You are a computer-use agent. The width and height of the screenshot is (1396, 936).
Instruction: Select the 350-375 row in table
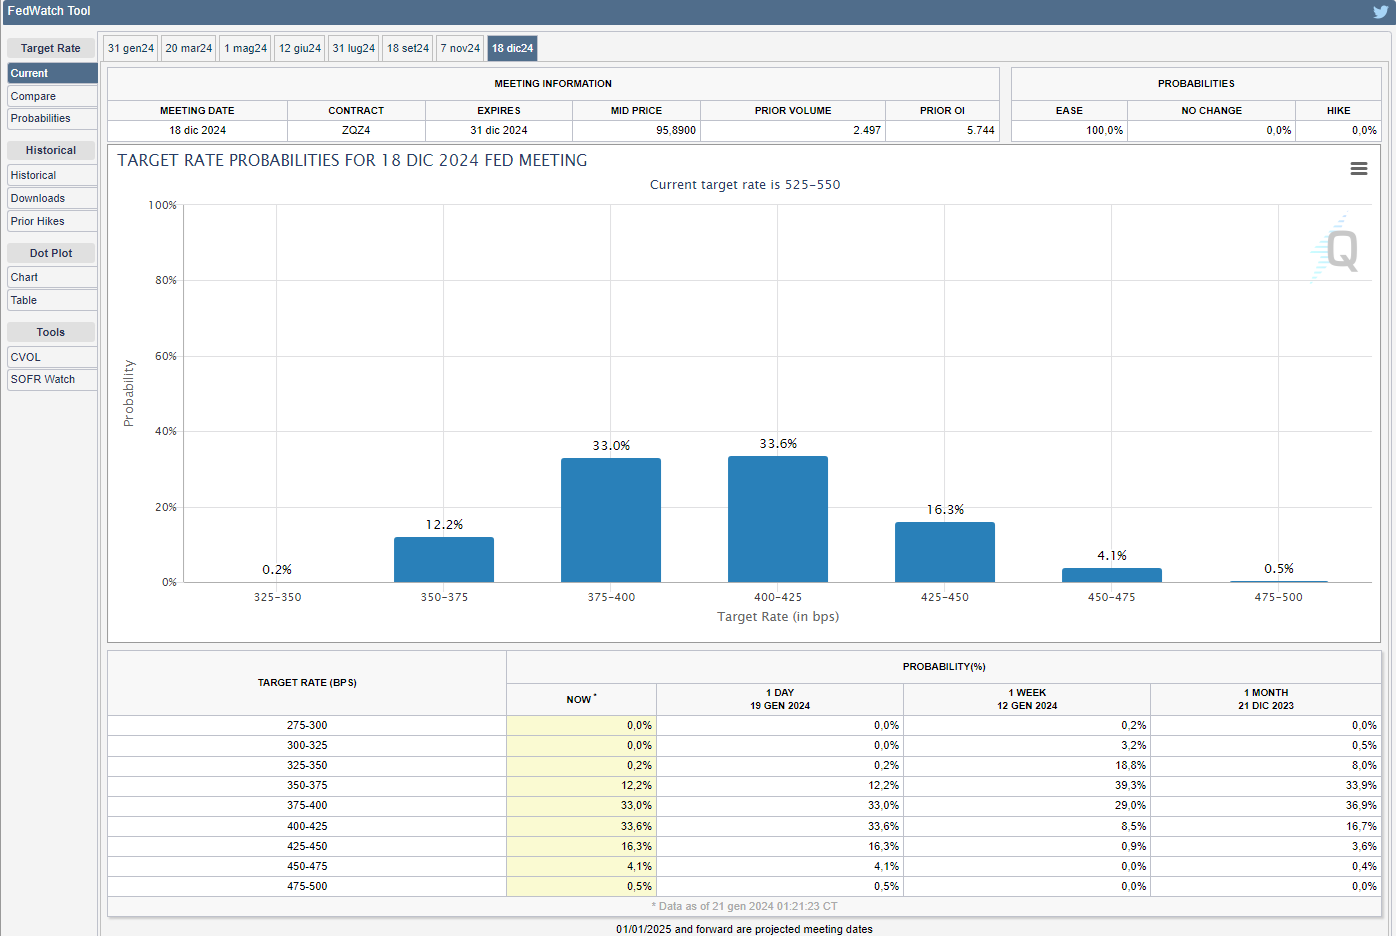point(307,785)
